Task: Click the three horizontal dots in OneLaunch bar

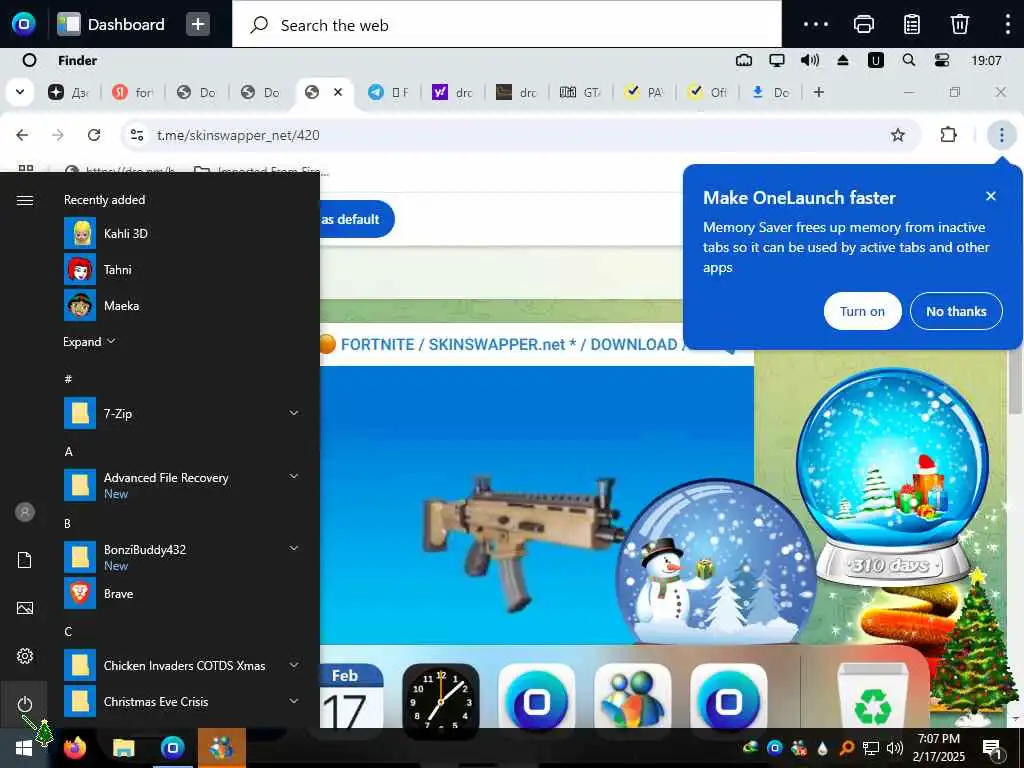Action: tap(816, 25)
